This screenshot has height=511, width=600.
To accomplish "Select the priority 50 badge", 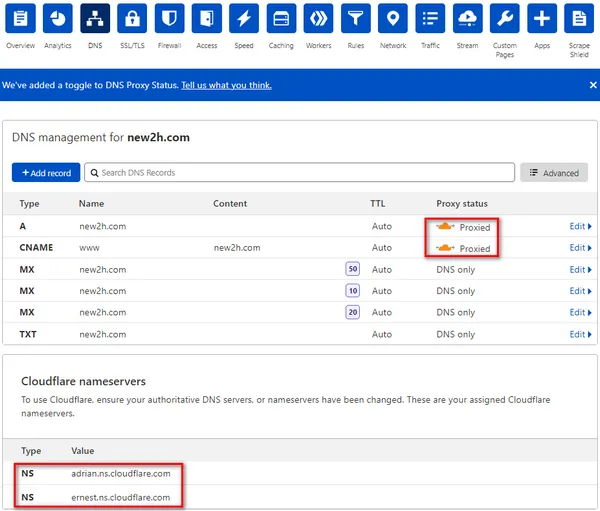I will pos(352,269).
